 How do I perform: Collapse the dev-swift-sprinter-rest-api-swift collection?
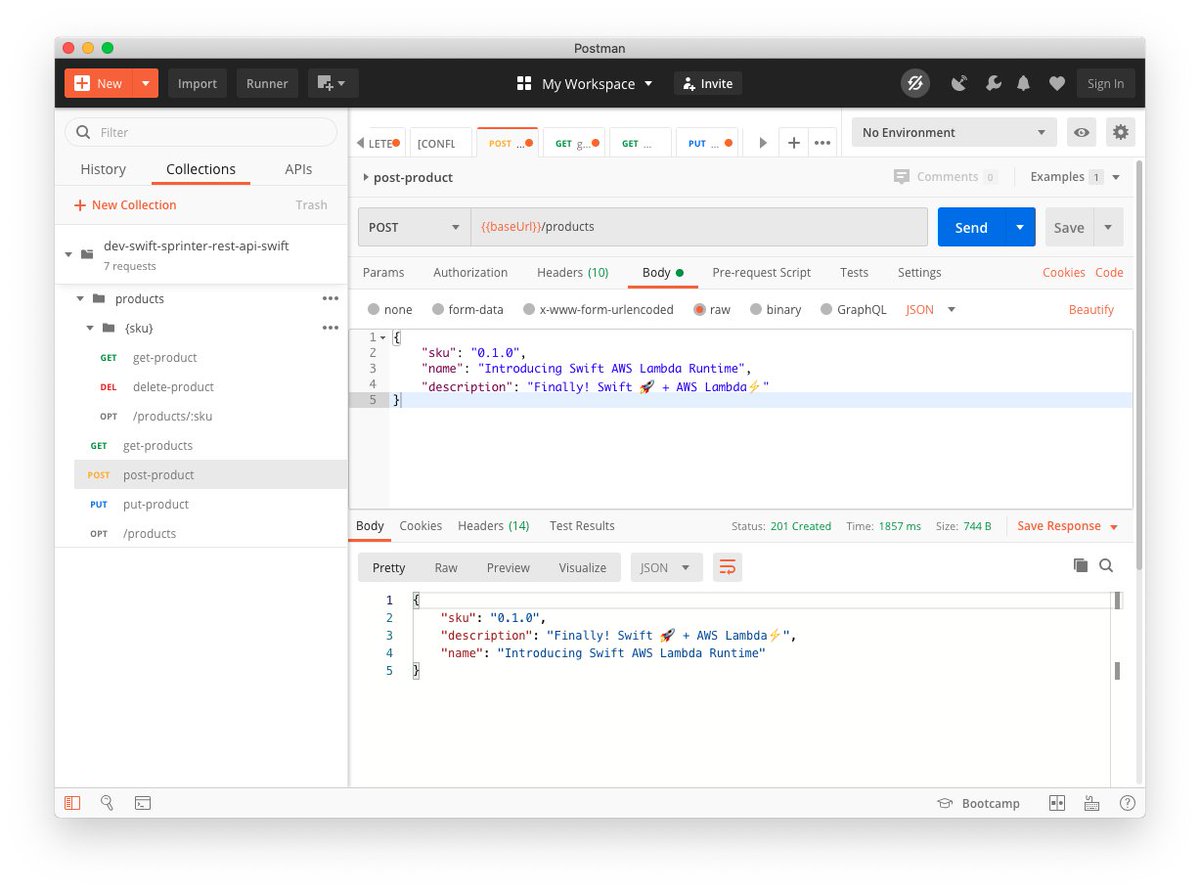click(69, 254)
